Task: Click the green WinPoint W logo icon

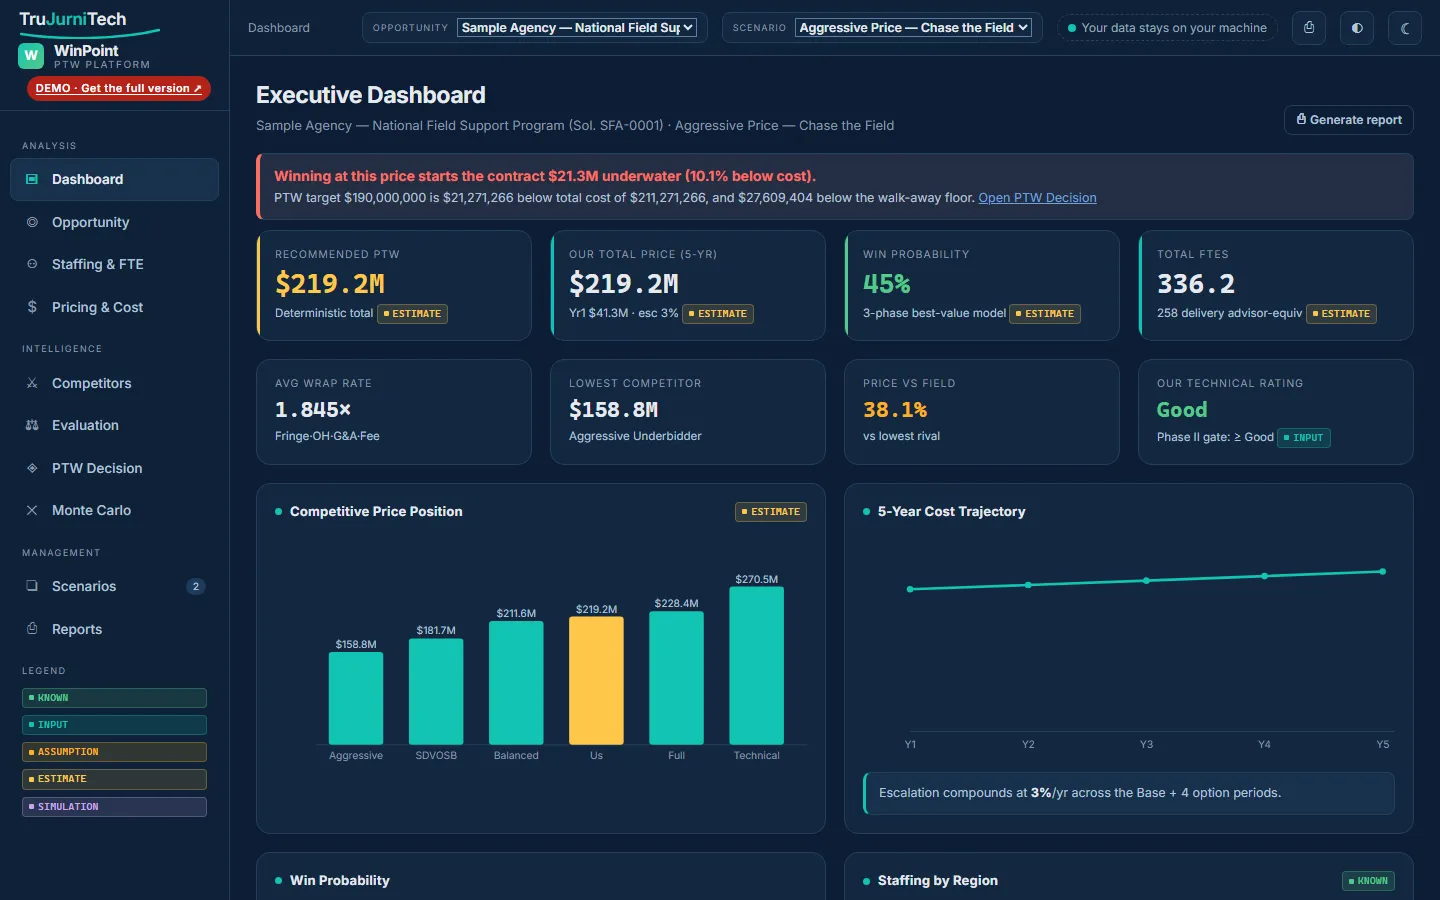Action: (31, 56)
